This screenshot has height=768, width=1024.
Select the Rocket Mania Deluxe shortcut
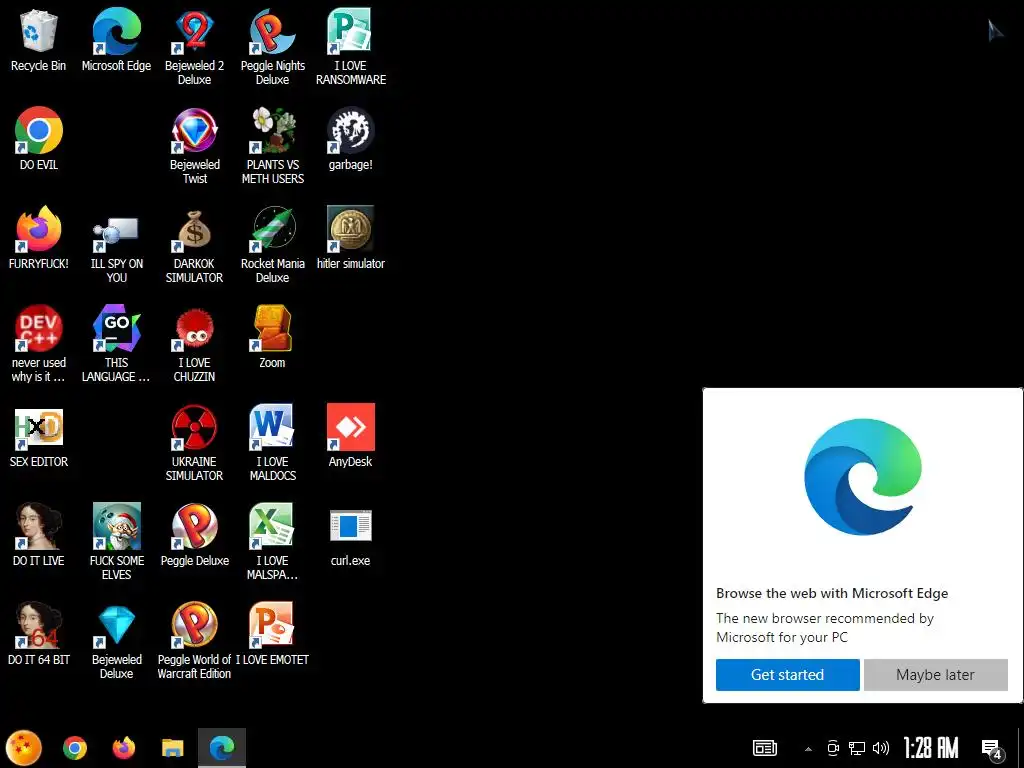coord(272,246)
